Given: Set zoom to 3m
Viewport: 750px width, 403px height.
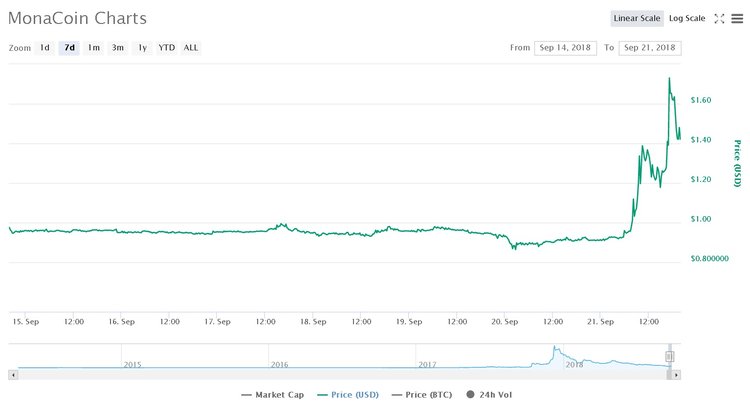Looking at the screenshot, I should pyautogui.click(x=118, y=48).
